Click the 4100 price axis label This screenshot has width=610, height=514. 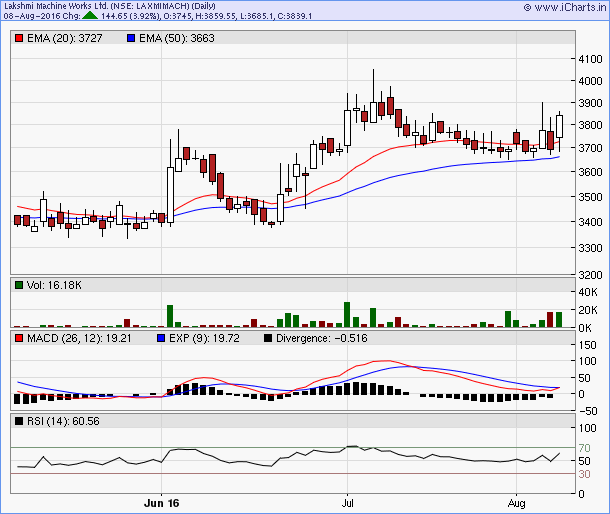590,59
